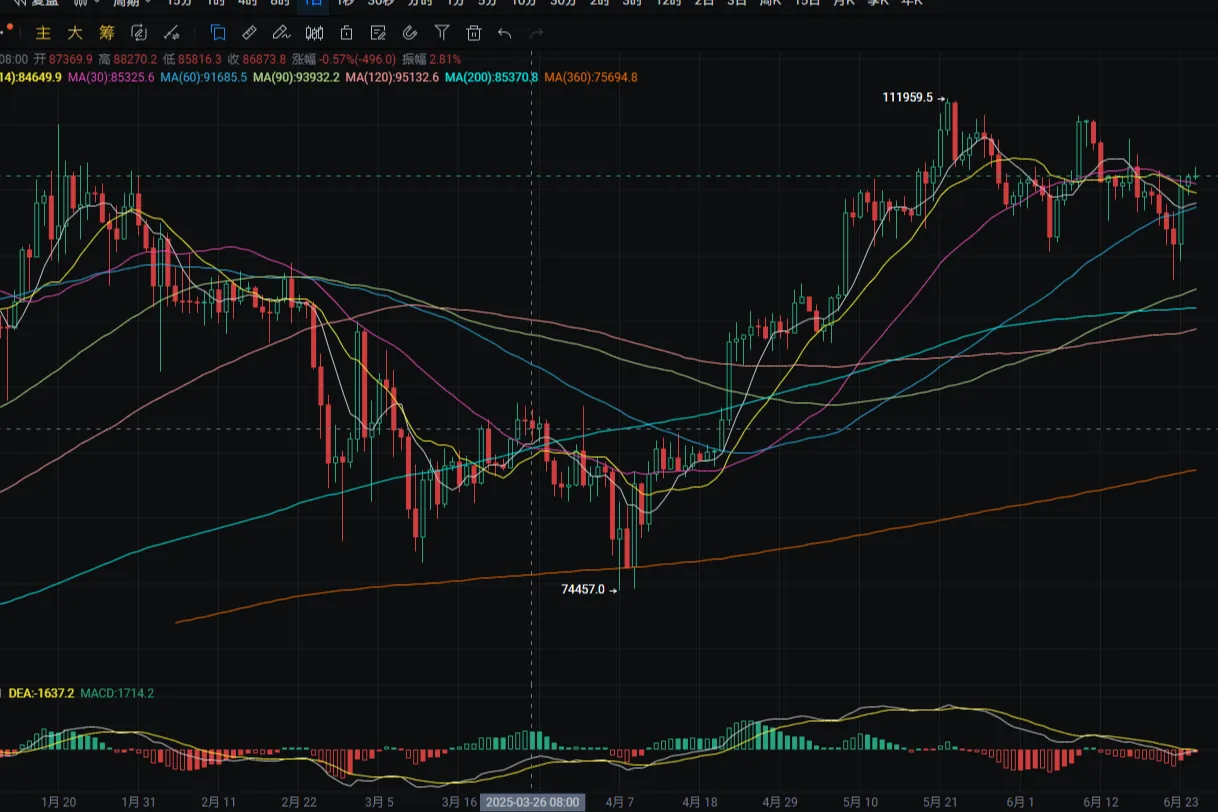1218x812 pixels.
Task: Click the MA(200) legend label
Action: [492, 77]
